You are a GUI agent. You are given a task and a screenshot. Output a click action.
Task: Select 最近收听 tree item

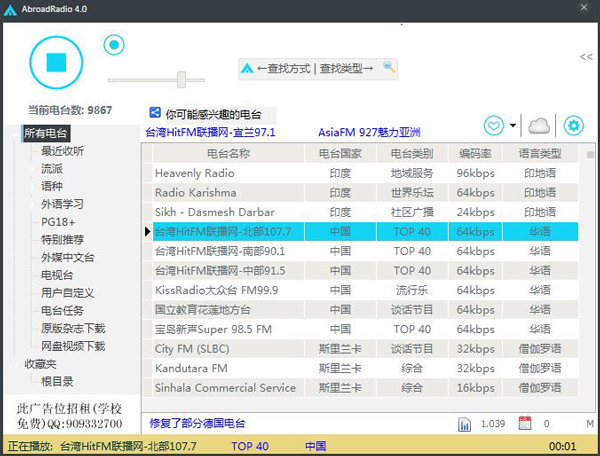tap(62, 151)
